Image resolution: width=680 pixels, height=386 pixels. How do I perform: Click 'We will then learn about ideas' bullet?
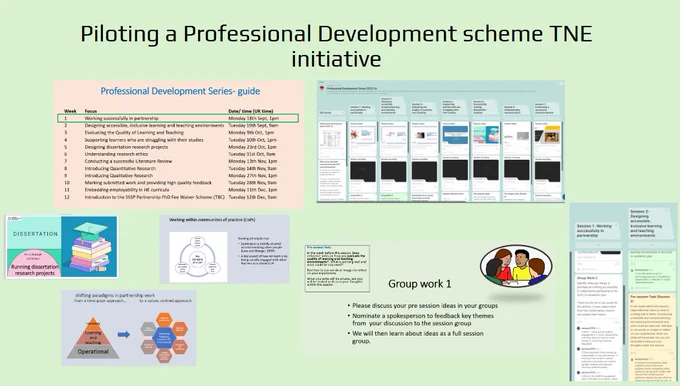pyautogui.click(x=418, y=337)
